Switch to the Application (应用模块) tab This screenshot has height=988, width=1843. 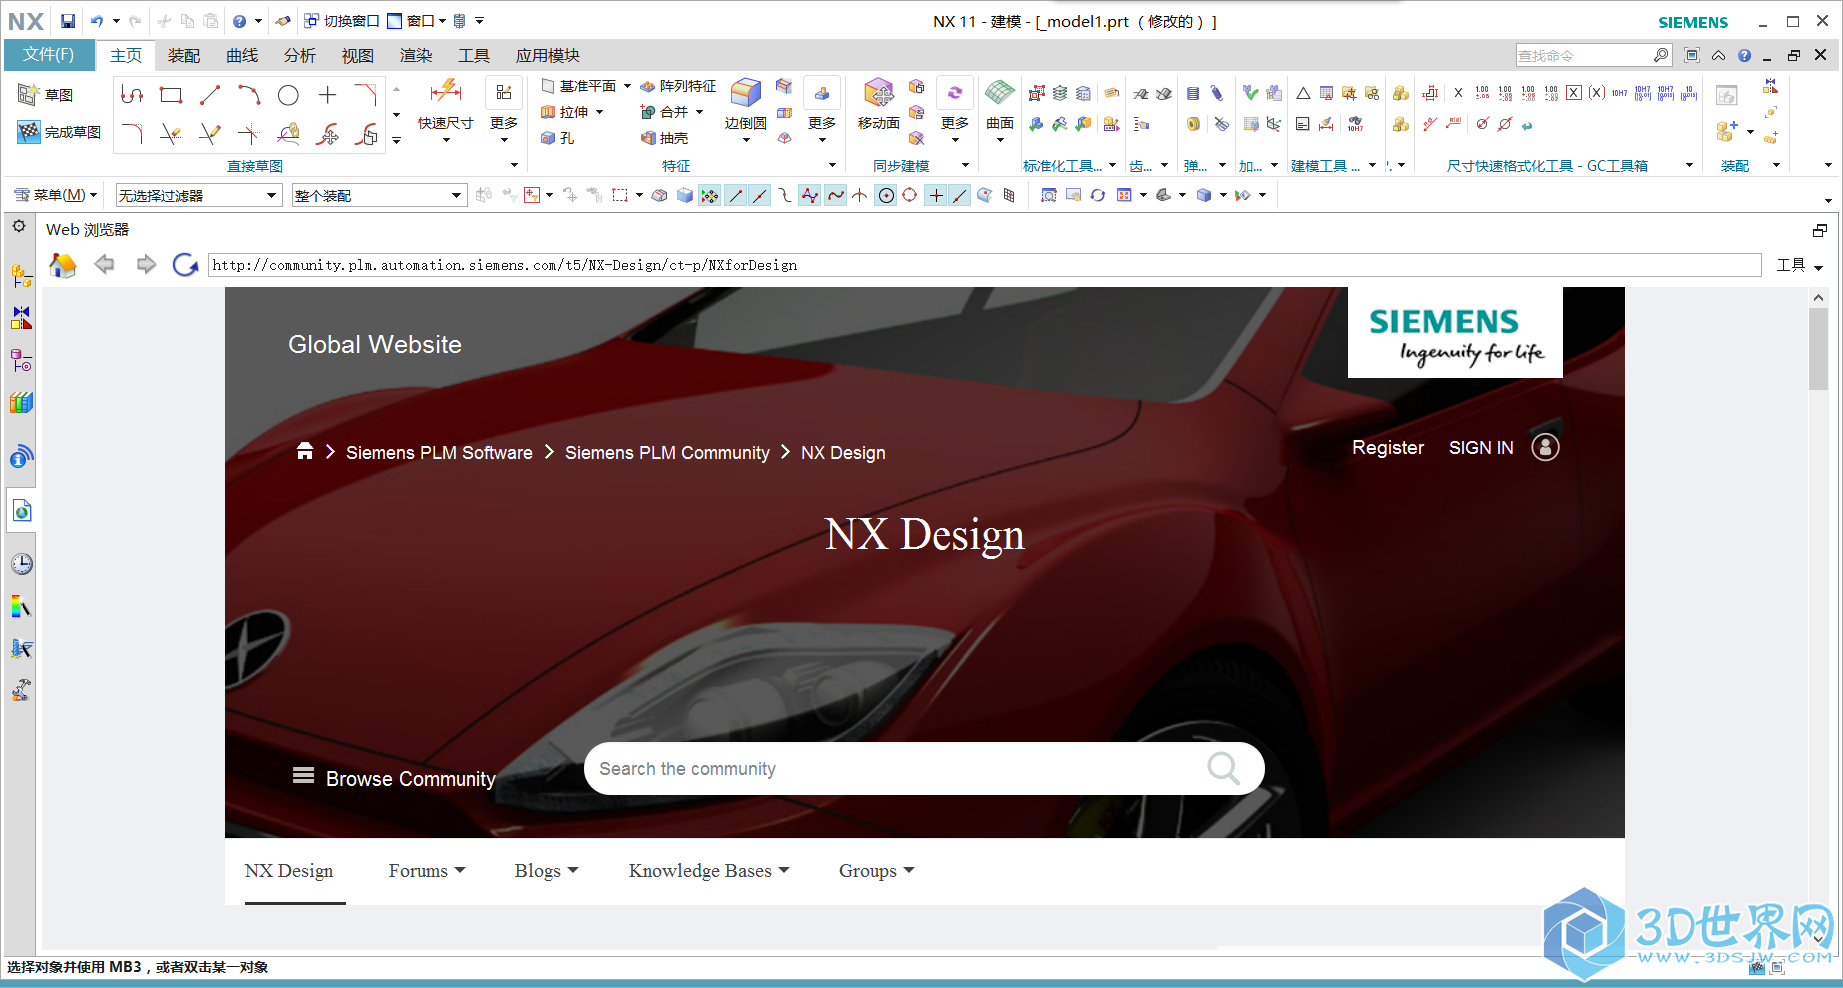(548, 55)
